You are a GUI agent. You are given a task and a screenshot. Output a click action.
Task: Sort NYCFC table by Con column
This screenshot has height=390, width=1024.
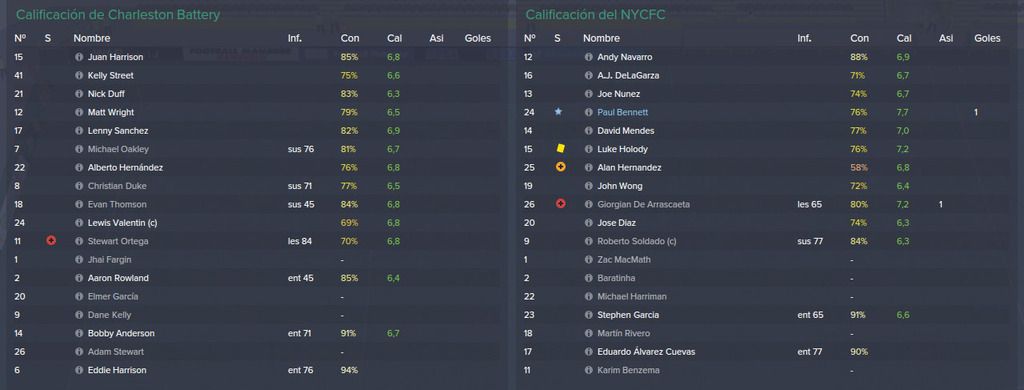click(x=859, y=39)
